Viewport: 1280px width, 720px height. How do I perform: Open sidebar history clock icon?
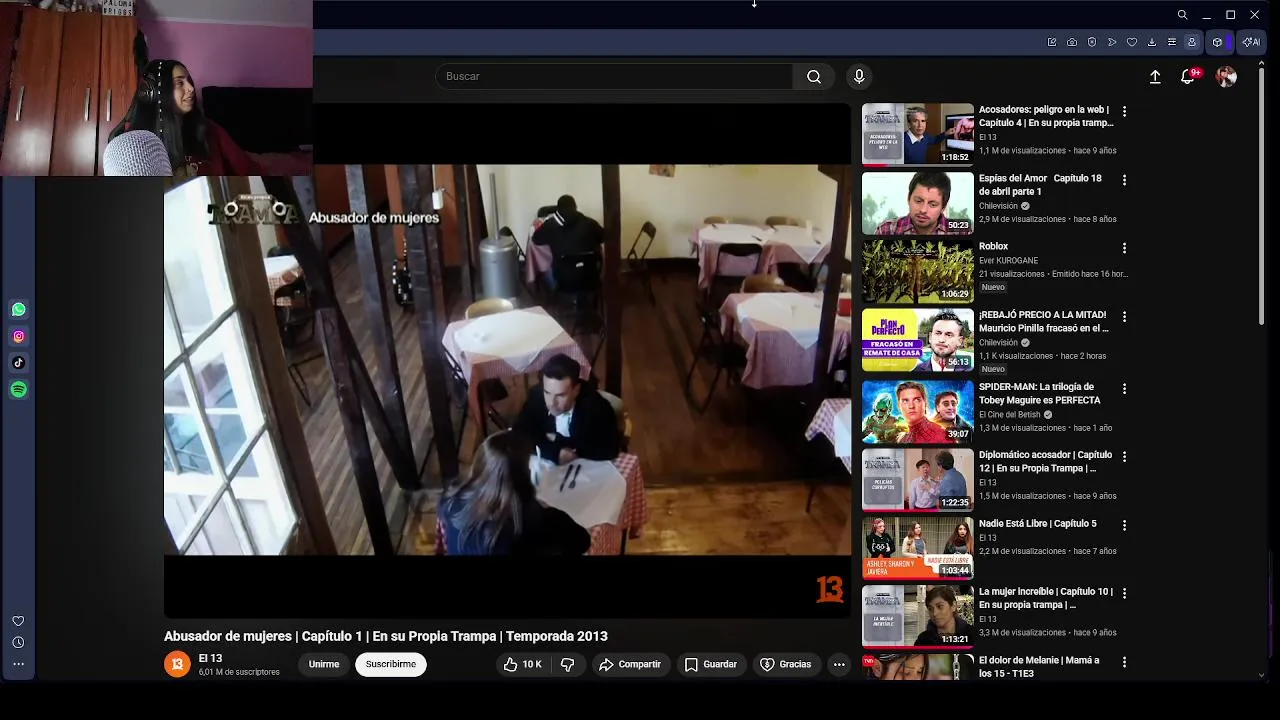pos(18,643)
